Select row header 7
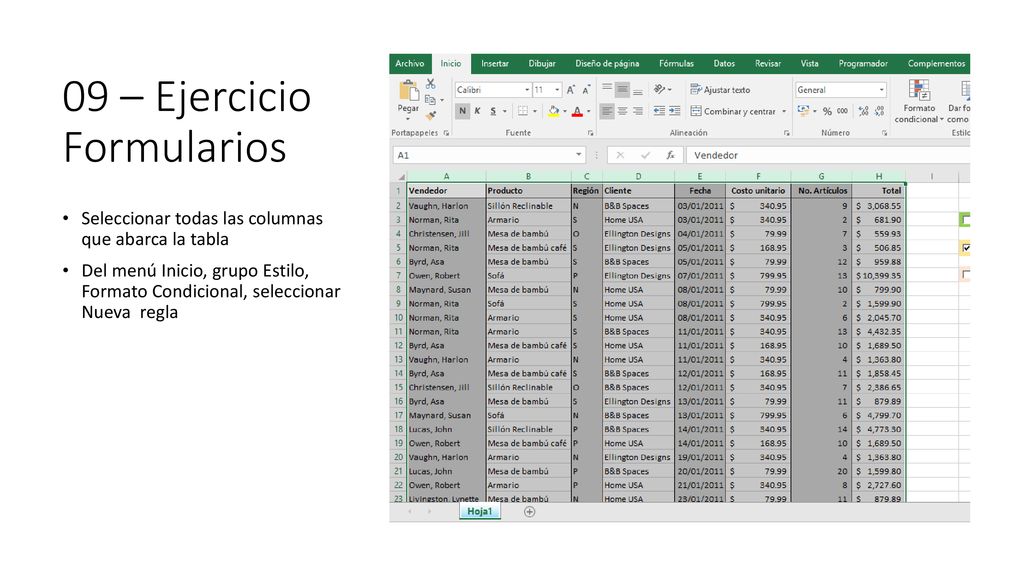The height and width of the screenshot is (576, 1024). 398,276
